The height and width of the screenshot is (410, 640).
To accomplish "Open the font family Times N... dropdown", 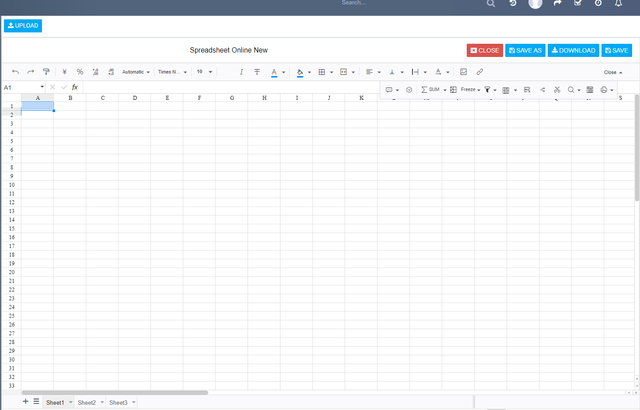I will 172,72.
